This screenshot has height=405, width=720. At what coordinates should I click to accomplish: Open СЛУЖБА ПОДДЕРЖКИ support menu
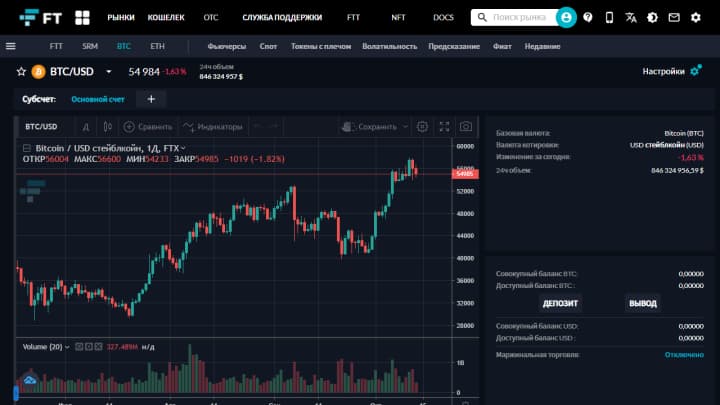pos(282,17)
